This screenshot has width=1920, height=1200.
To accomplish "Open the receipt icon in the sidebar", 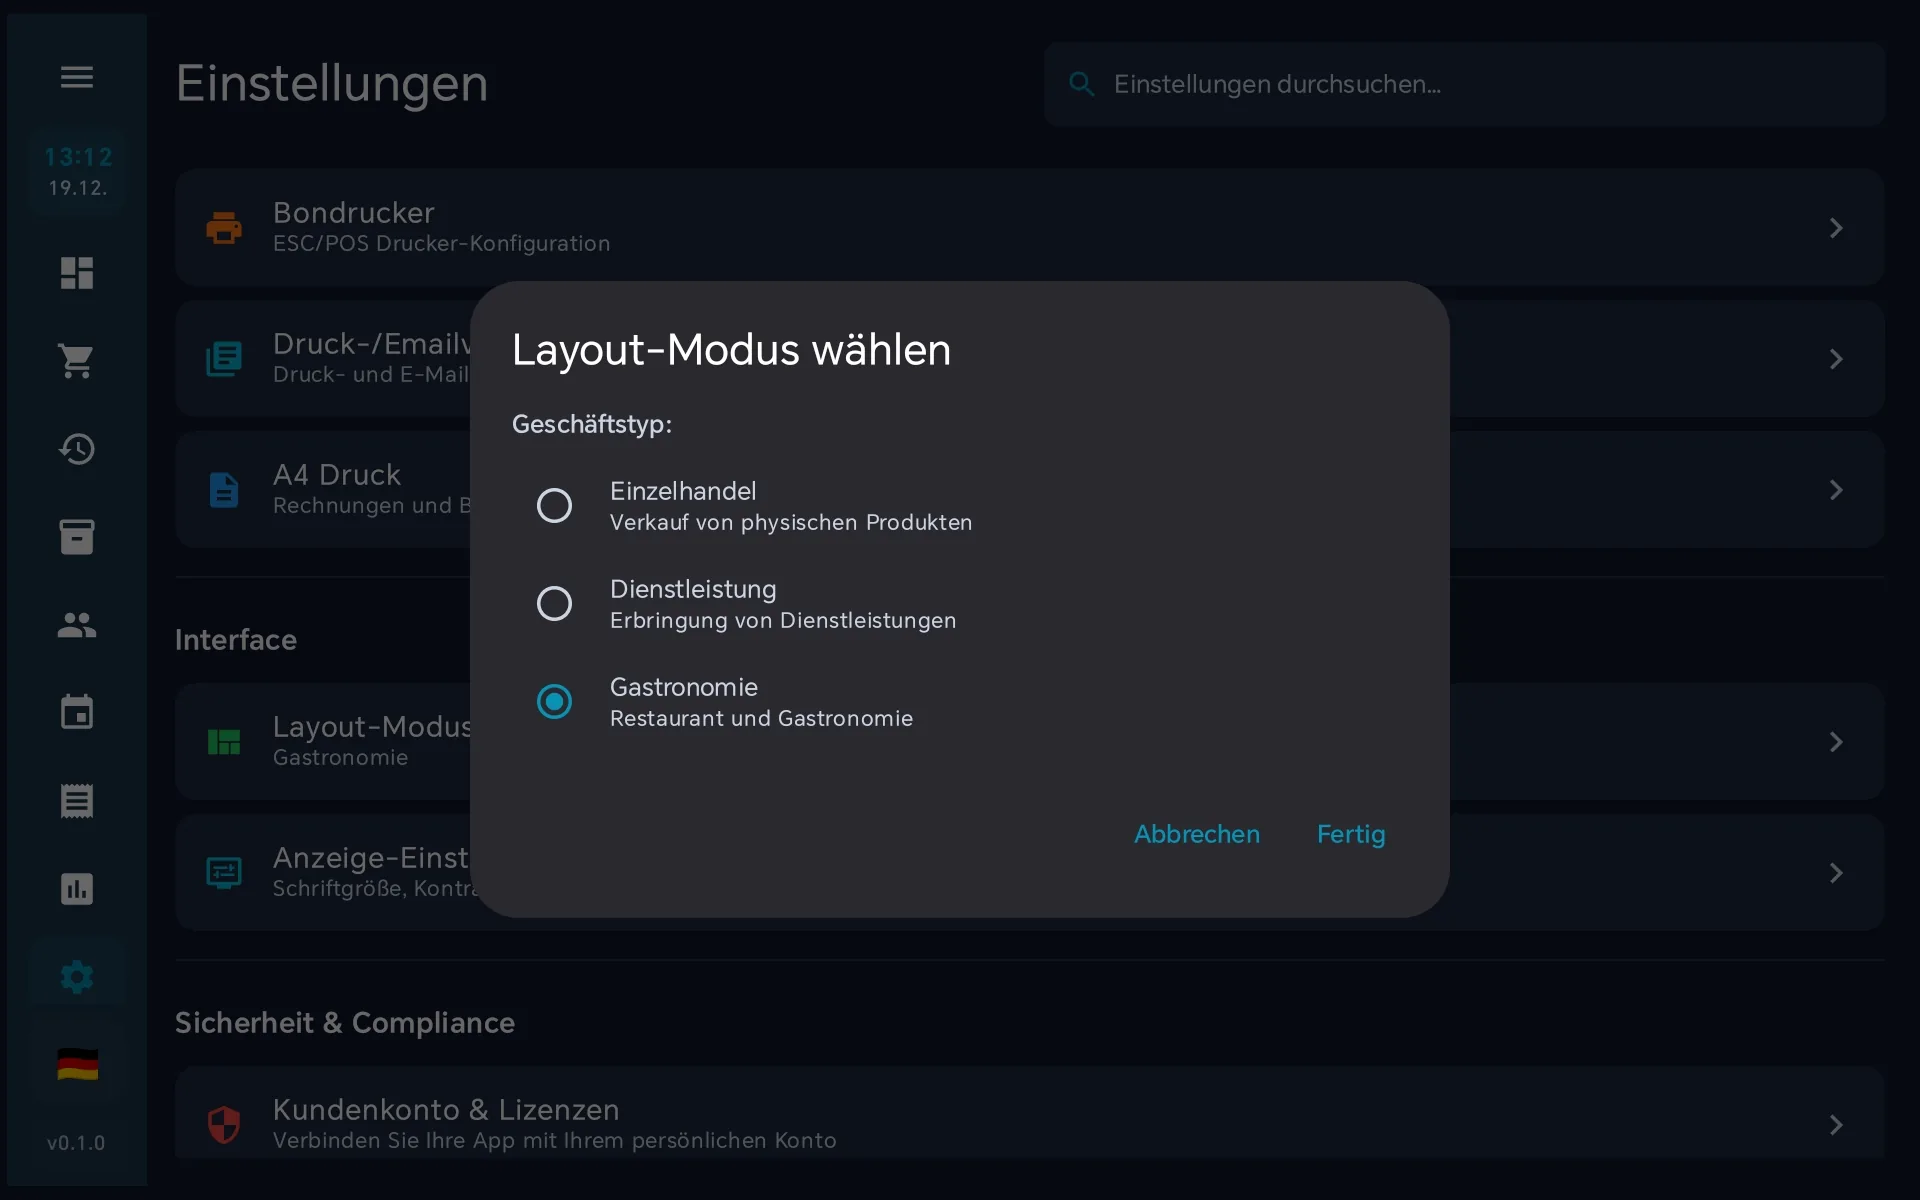I will point(77,800).
